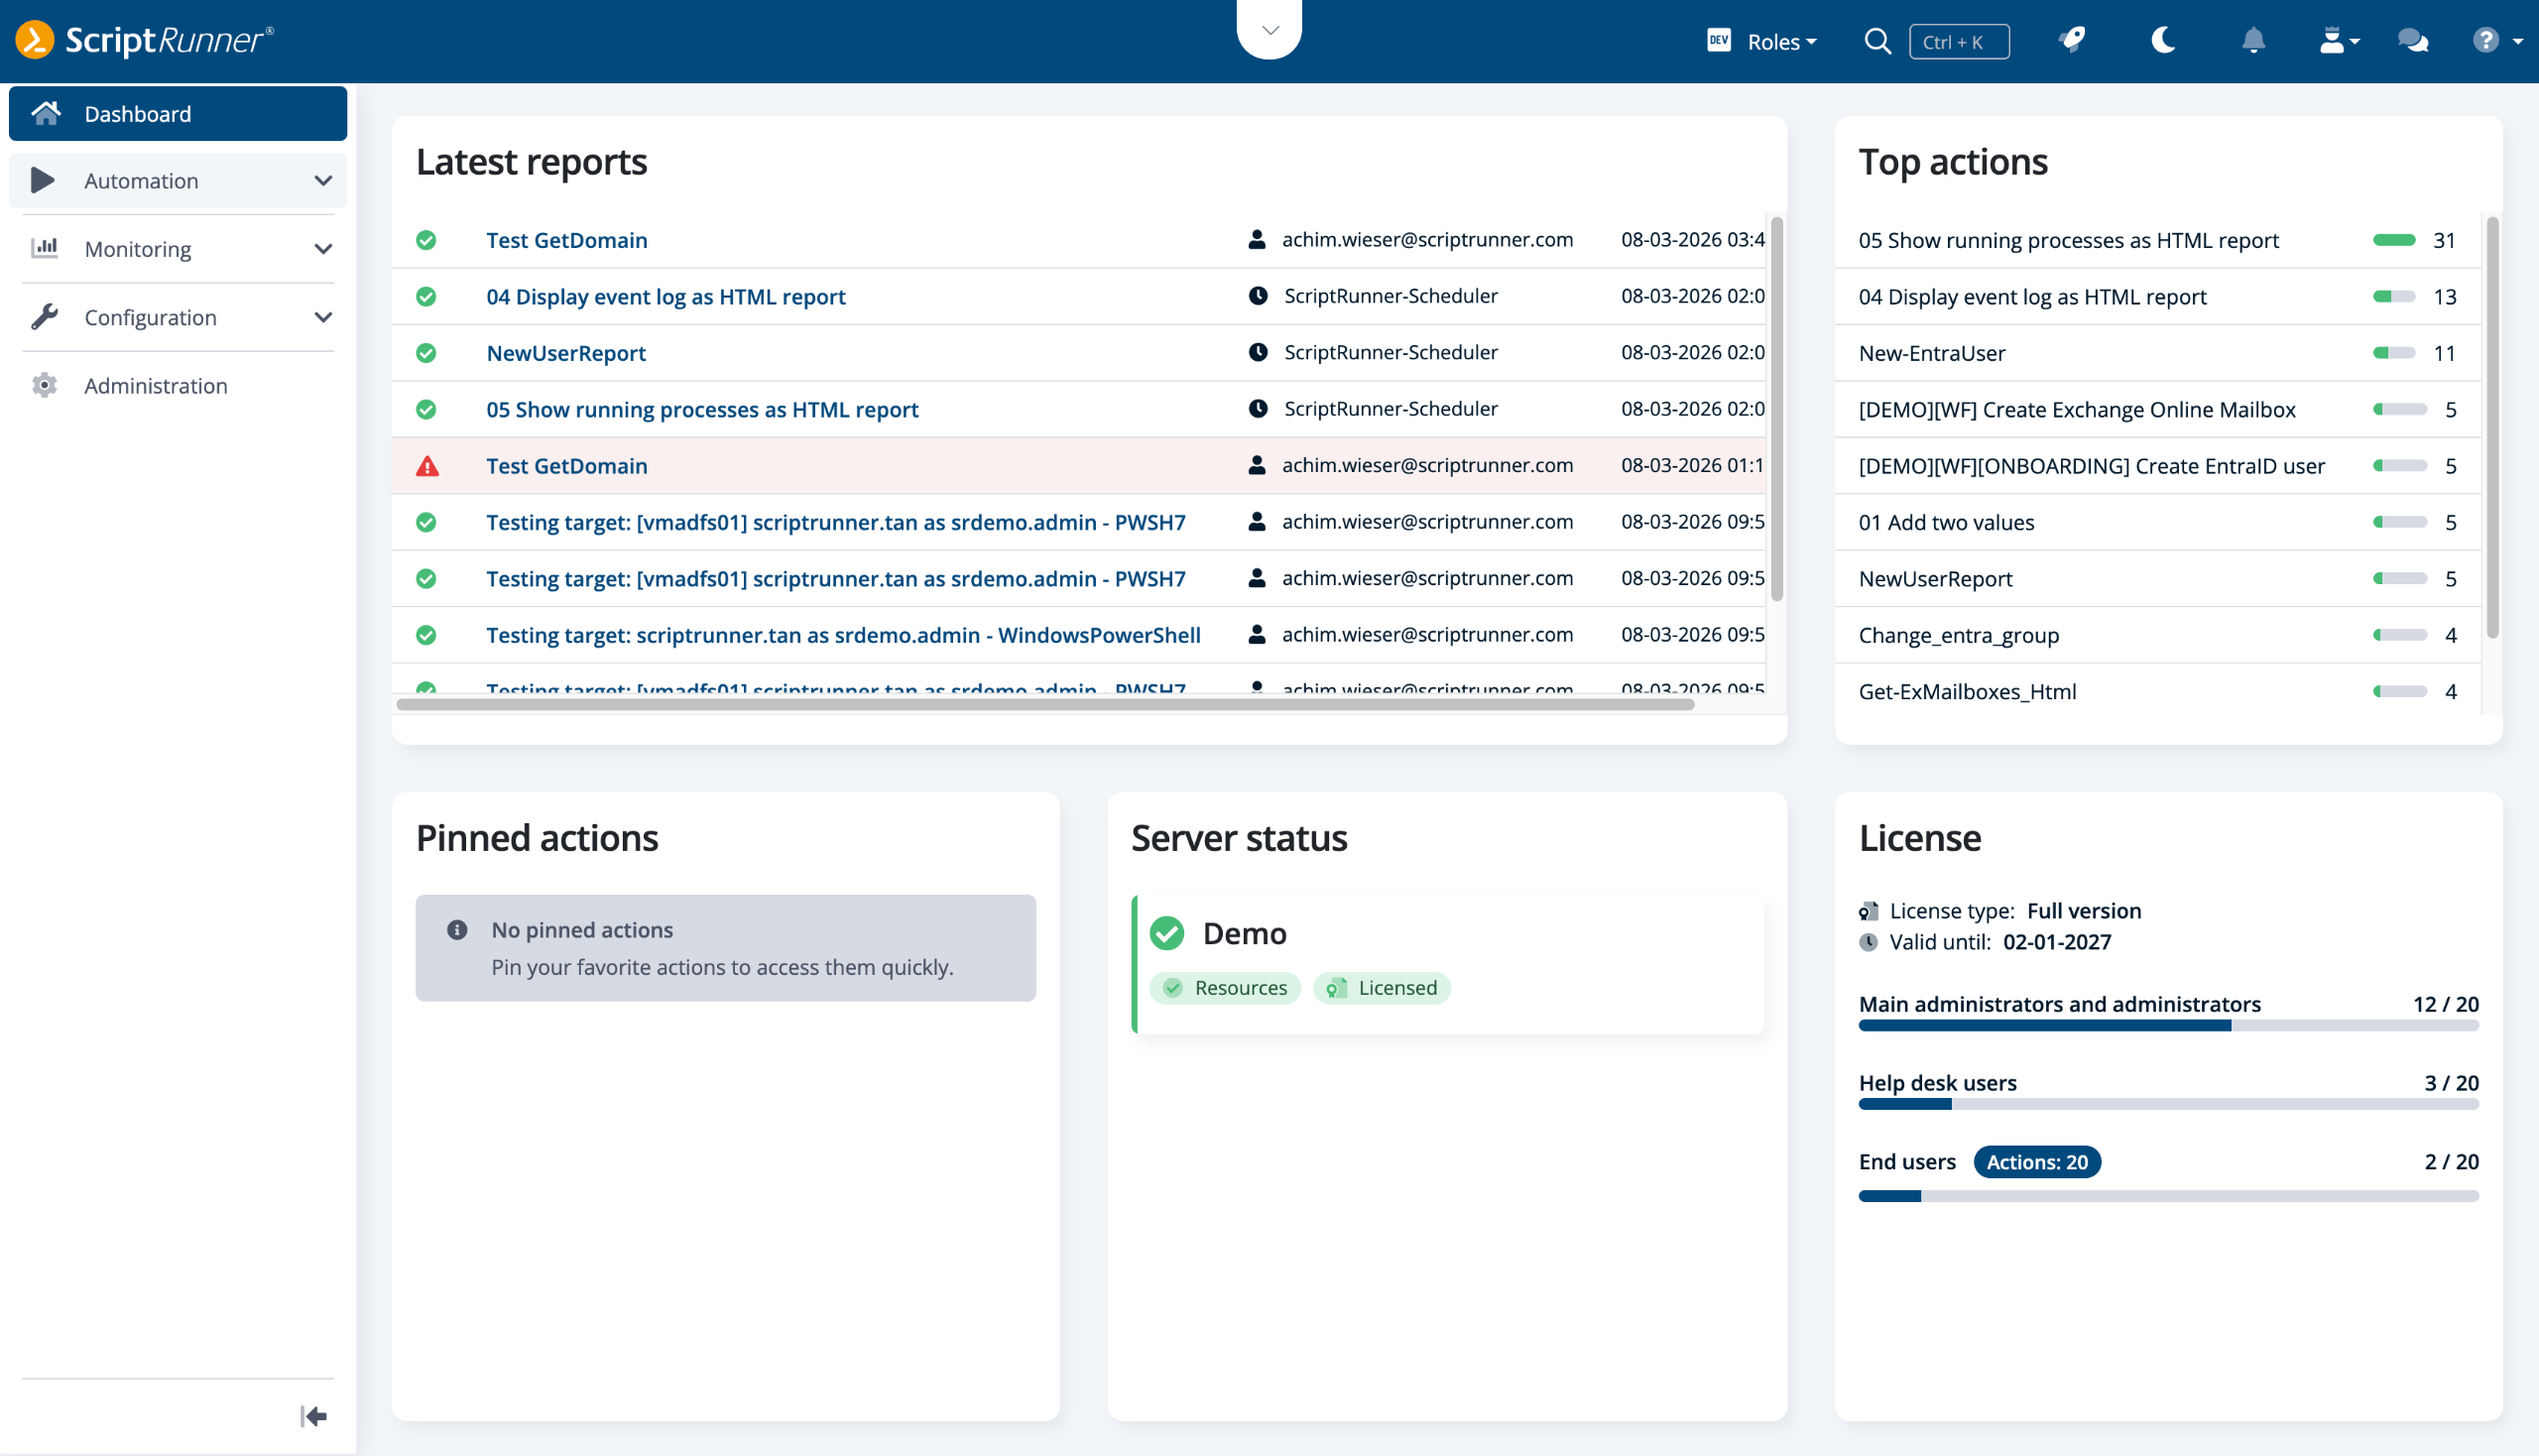
Task: Click the rocket icon in header
Action: point(2073,40)
